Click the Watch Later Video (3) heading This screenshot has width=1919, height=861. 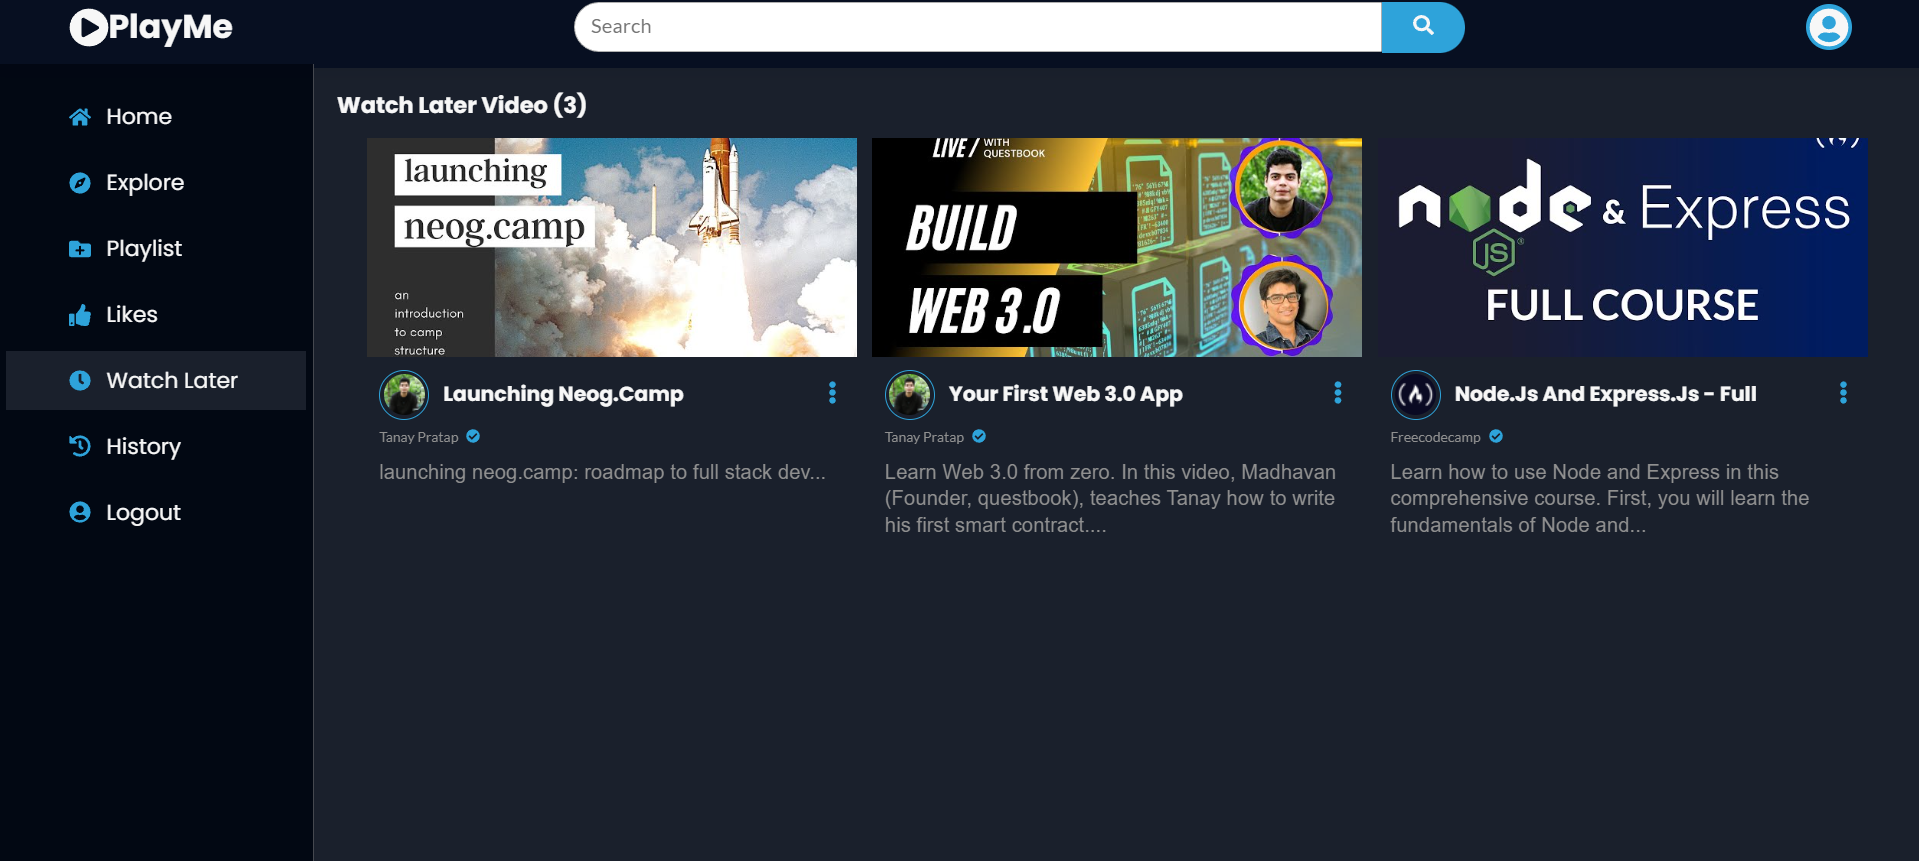click(x=462, y=105)
